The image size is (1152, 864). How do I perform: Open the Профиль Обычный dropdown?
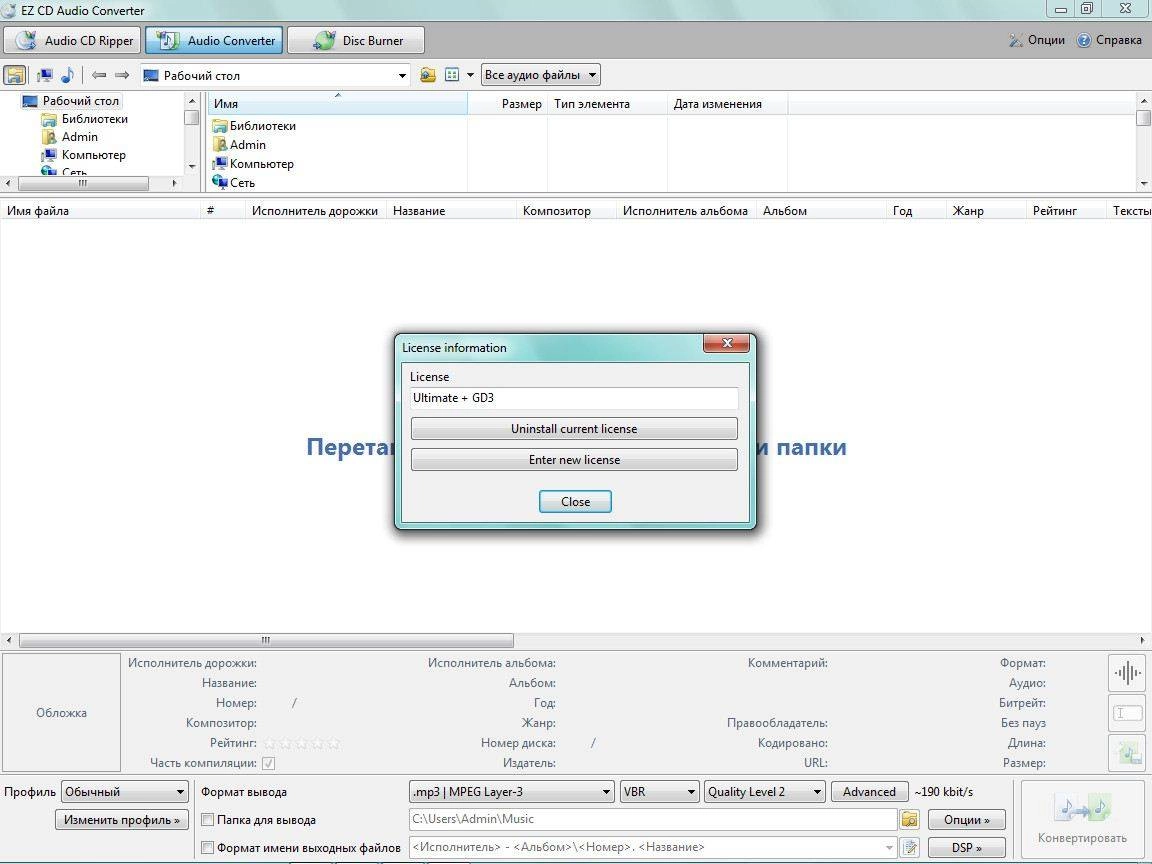[x=125, y=792]
